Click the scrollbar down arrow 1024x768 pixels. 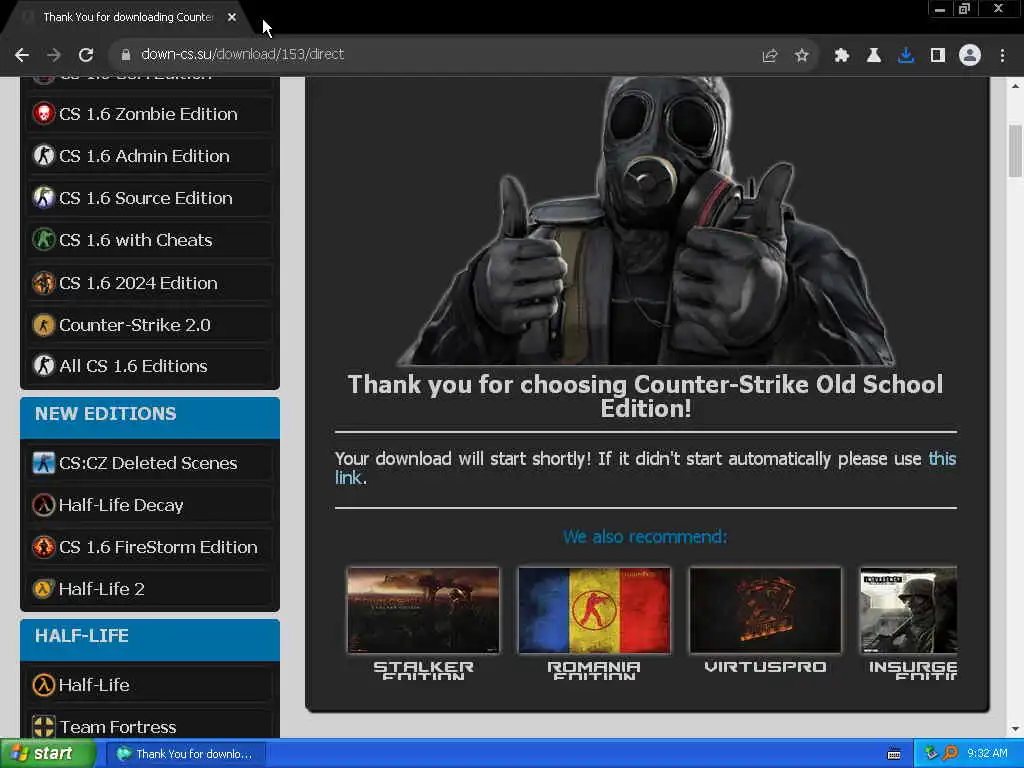(x=1015, y=729)
